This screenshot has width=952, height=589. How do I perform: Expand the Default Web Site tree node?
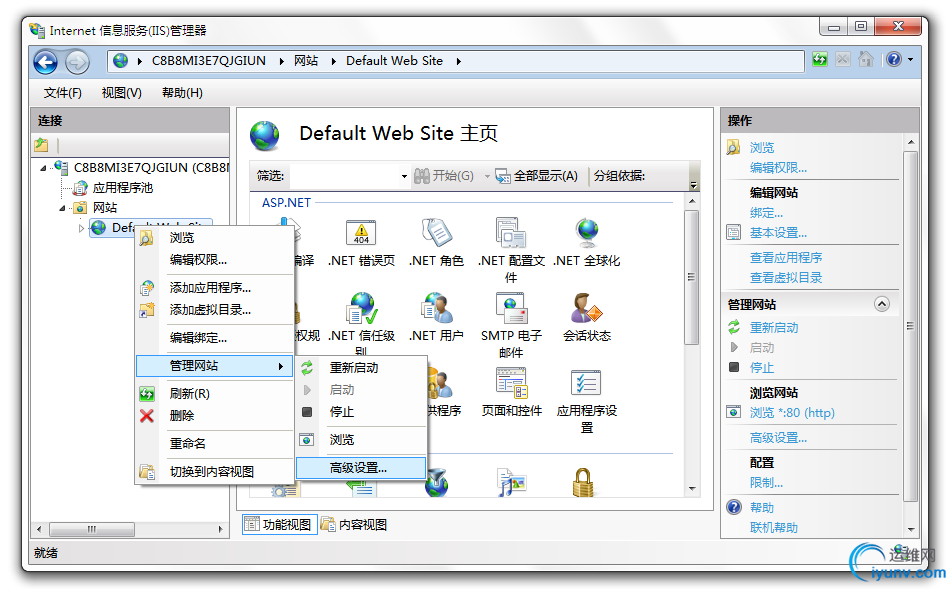(81, 228)
